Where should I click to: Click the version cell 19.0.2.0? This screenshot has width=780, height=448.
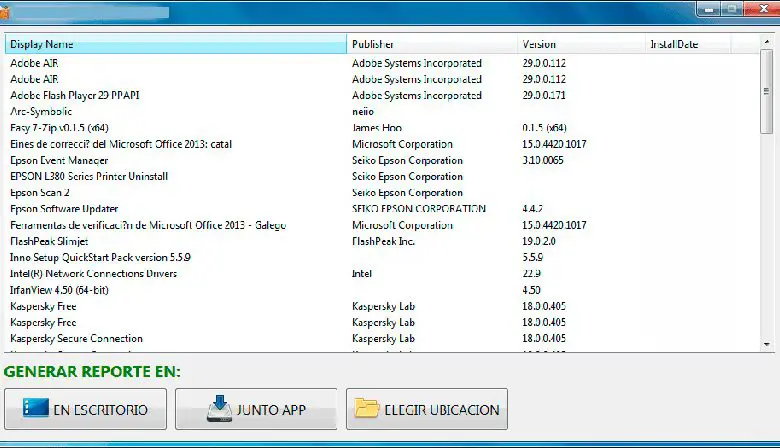pos(539,241)
